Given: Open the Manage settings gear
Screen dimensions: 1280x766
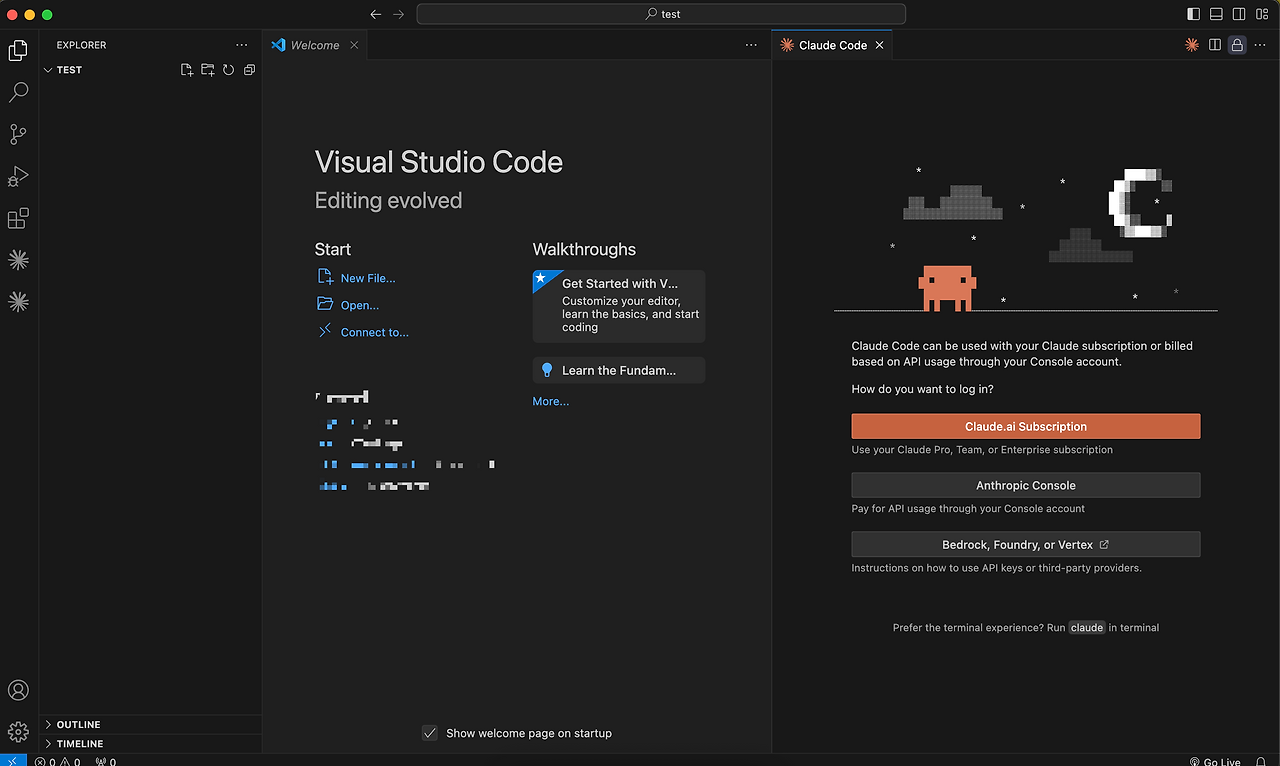Looking at the screenshot, I should tap(18, 732).
